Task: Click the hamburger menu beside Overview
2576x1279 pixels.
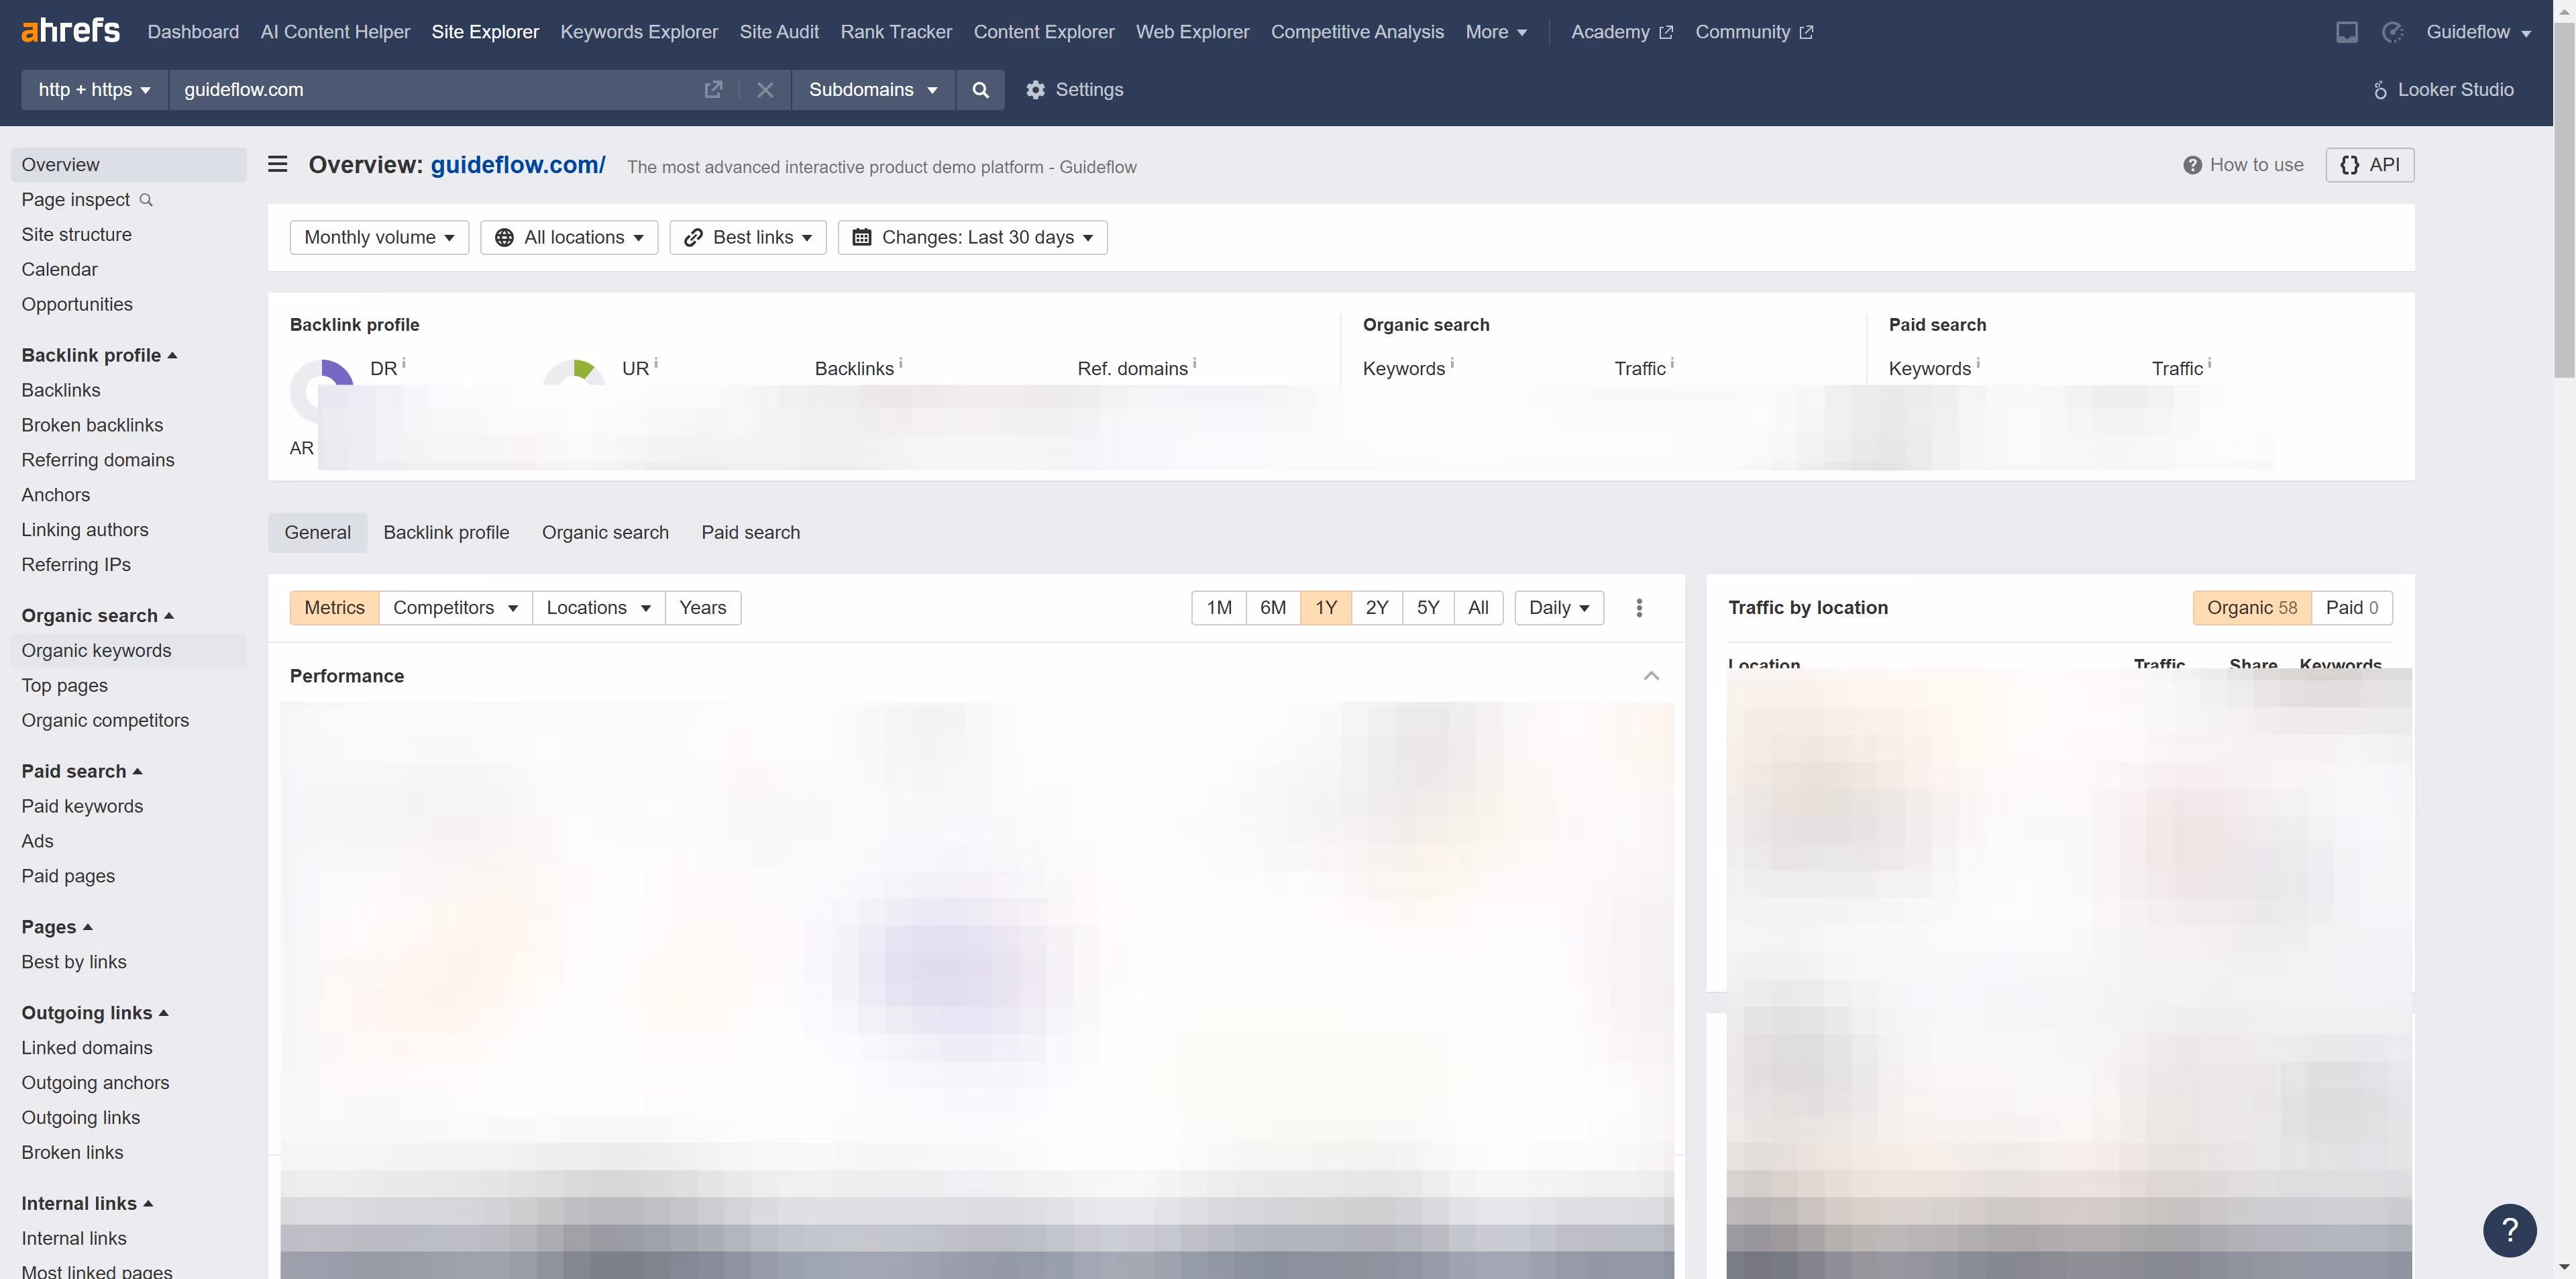Action: [x=277, y=164]
